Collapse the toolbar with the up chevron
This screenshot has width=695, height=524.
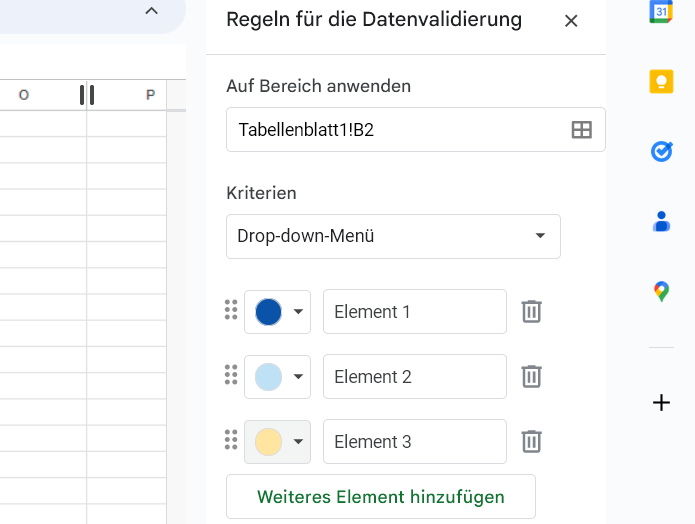tap(152, 11)
